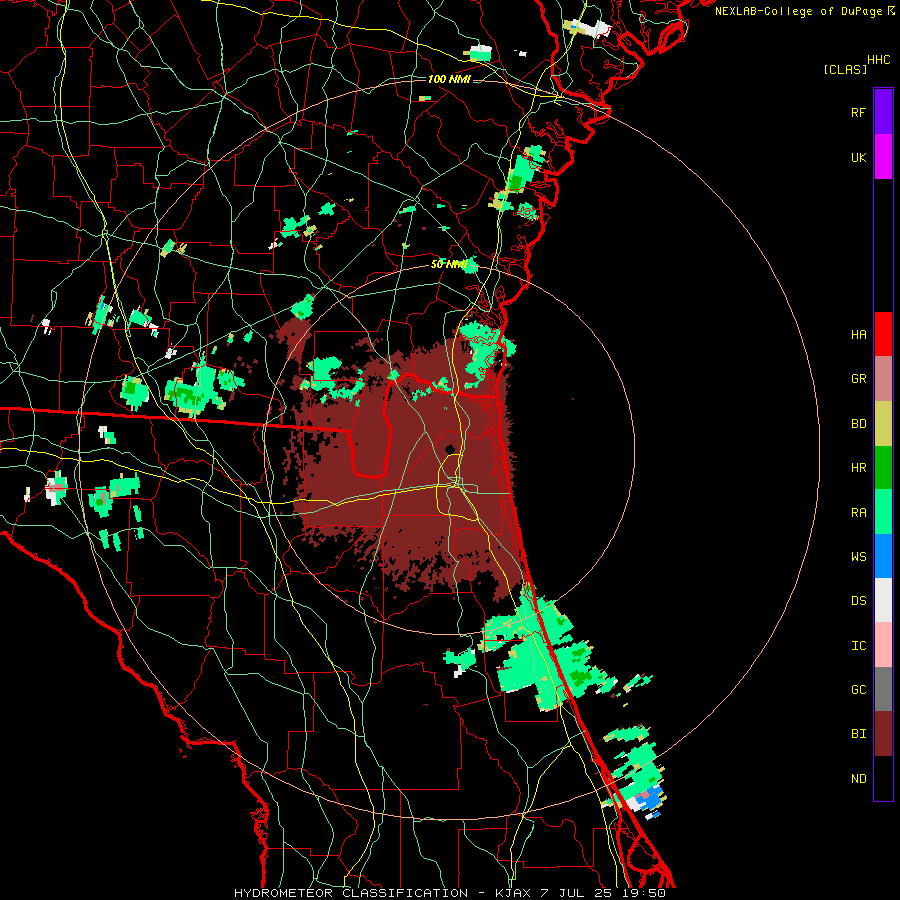Click the GC gray legend swatch
This screenshot has width=900, height=900.
coord(883,689)
